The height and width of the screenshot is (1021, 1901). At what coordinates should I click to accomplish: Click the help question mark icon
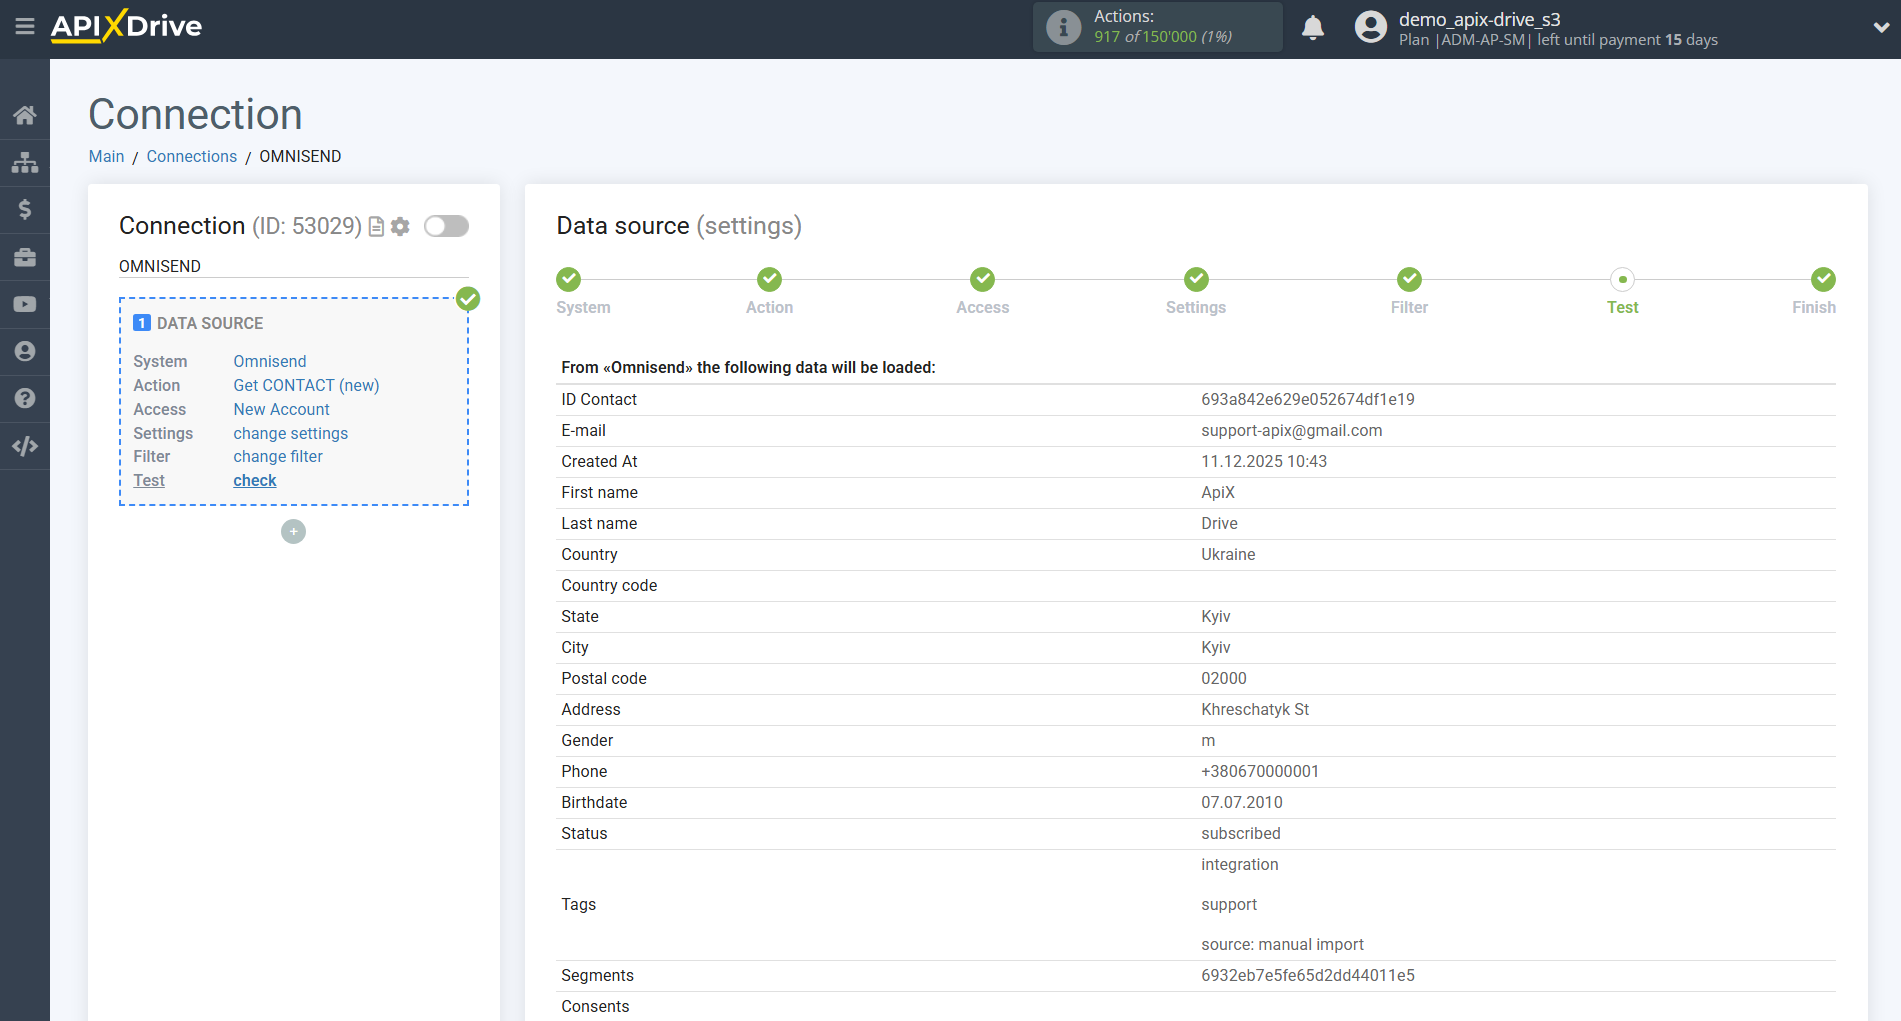coord(25,398)
